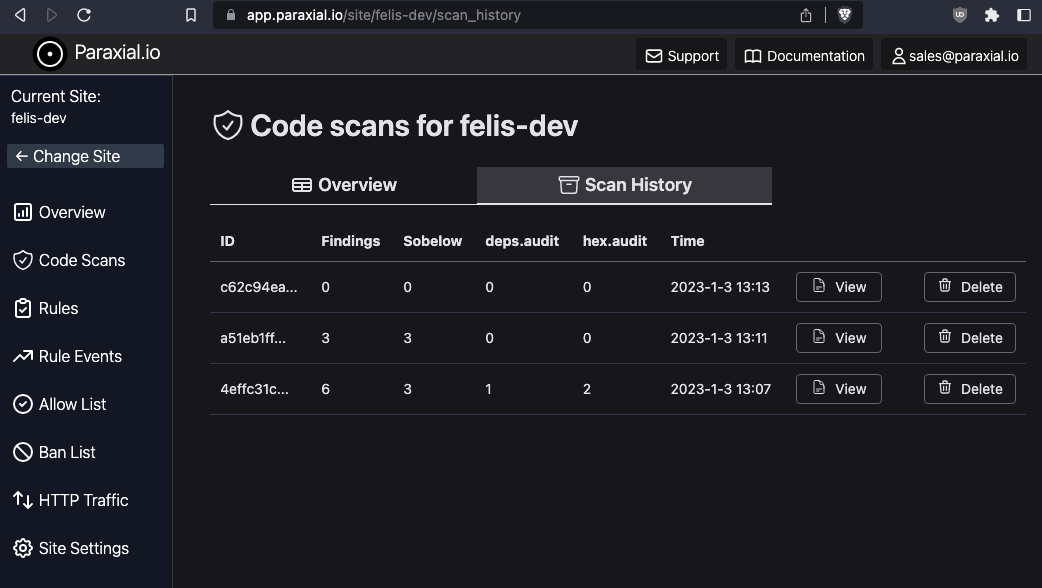Click the deps.audit column header
1042x588 pixels.
pyautogui.click(x=522, y=241)
